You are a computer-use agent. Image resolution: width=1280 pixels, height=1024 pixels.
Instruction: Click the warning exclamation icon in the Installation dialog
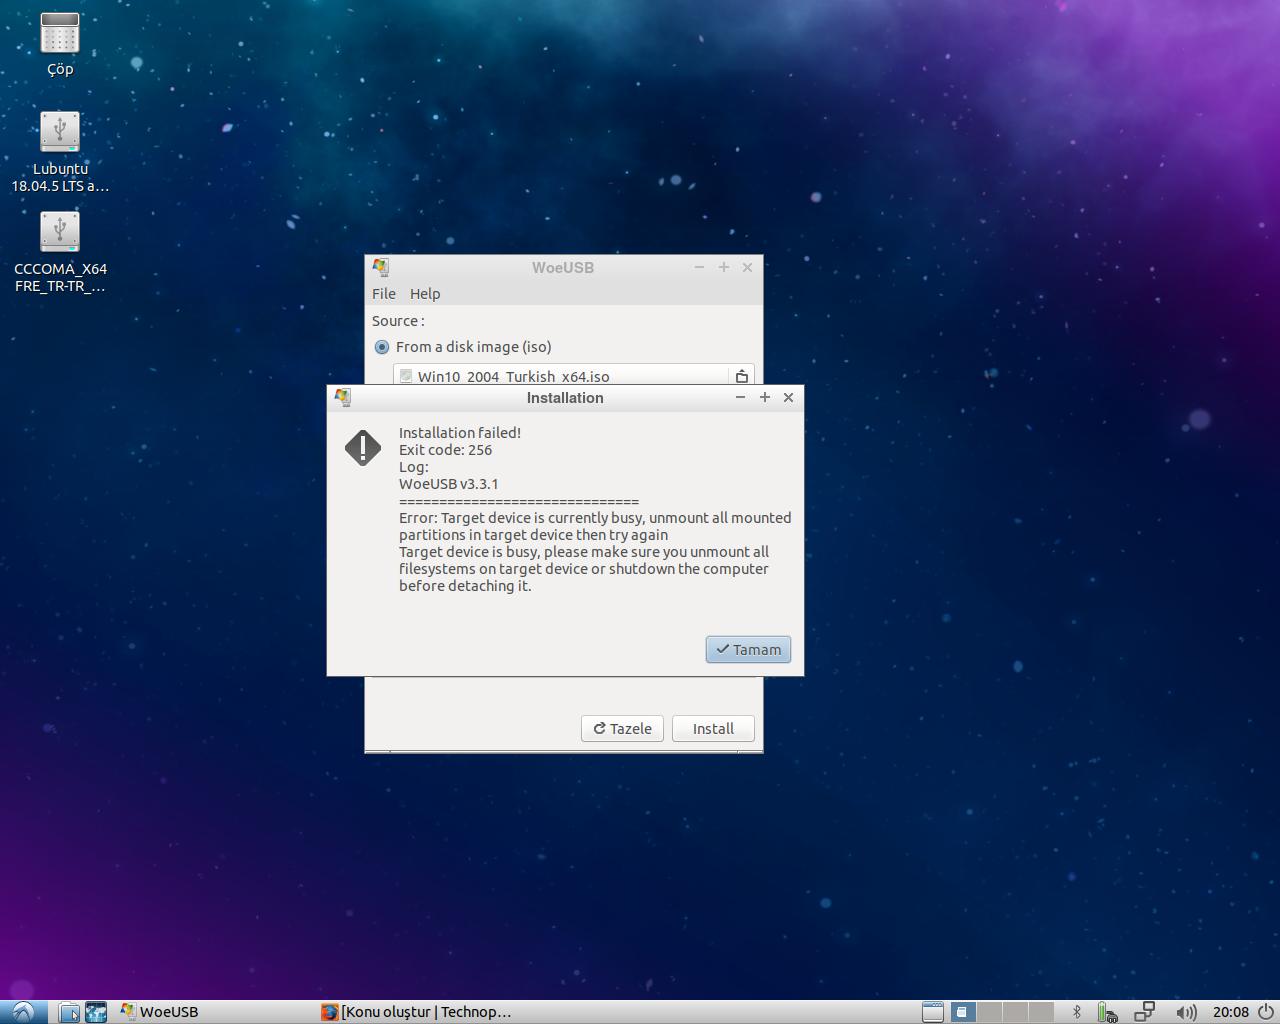coord(363,448)
